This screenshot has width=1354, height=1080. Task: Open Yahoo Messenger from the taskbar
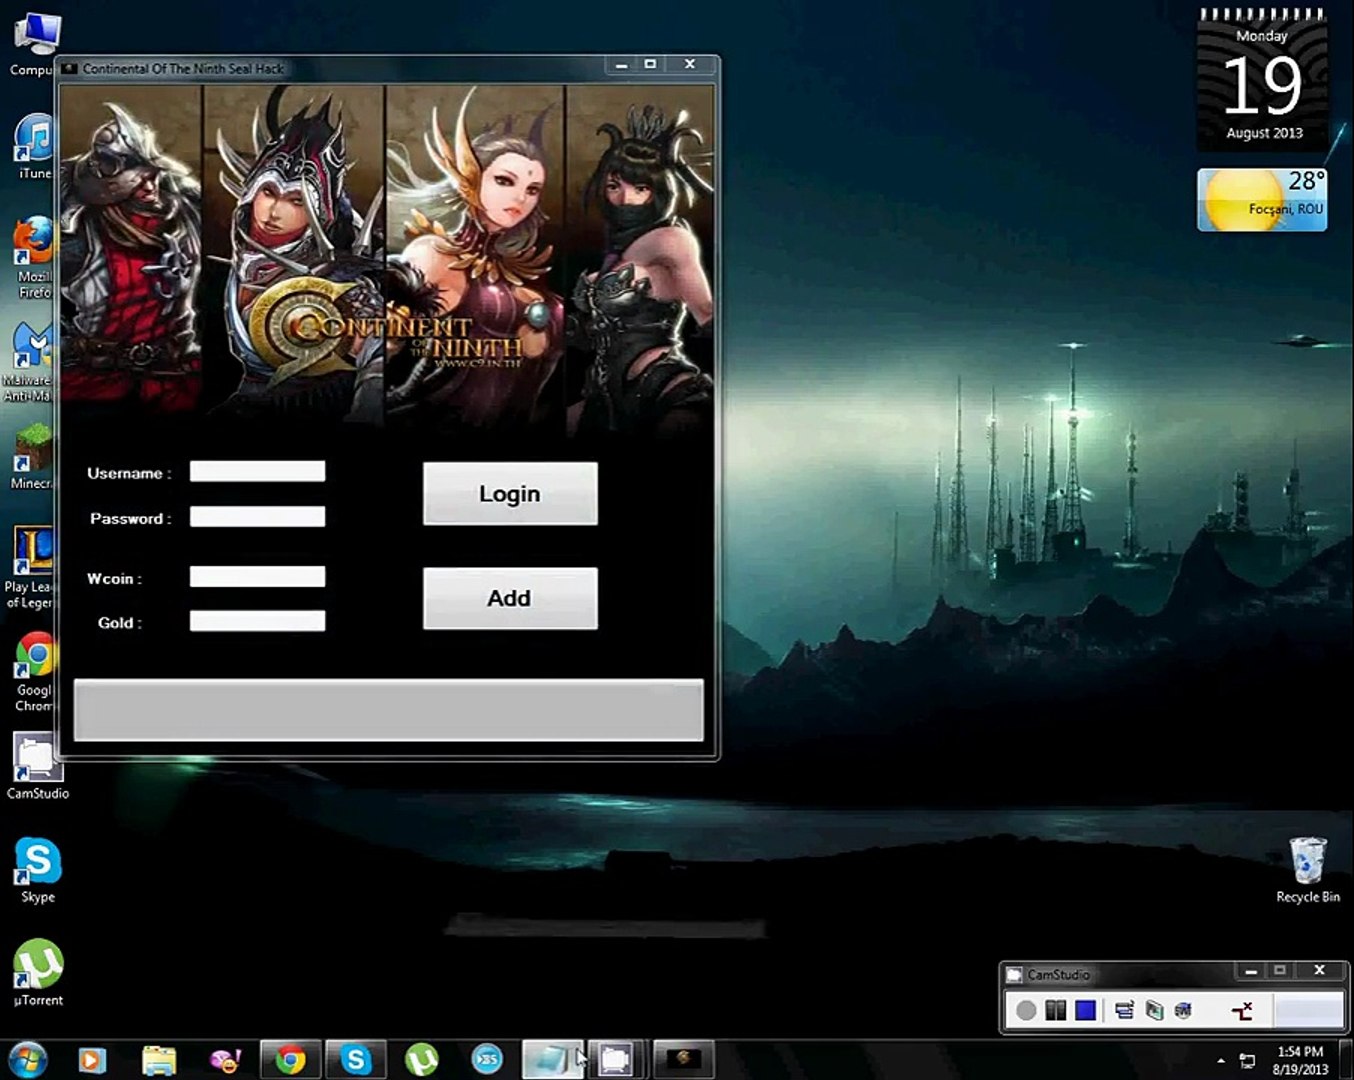click(x=225, y=1060)
